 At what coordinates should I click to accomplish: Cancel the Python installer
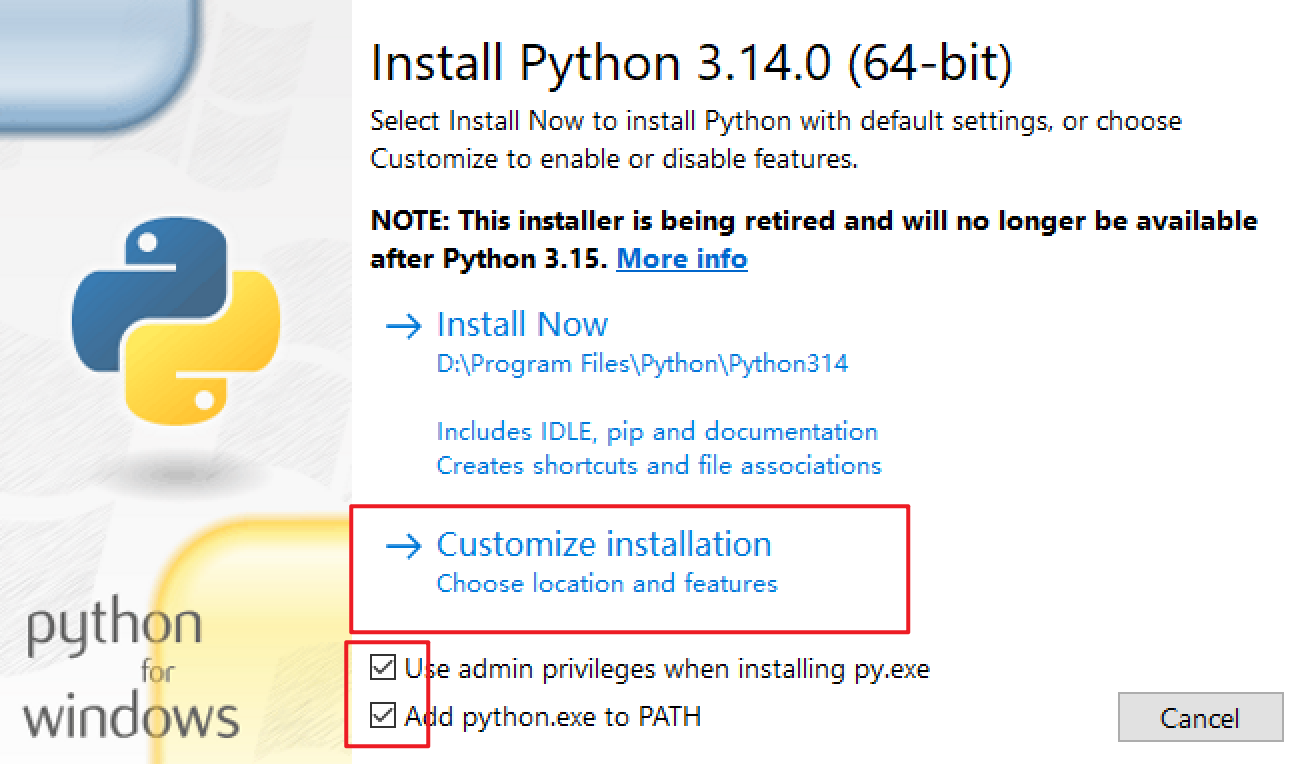(1200, 718)
